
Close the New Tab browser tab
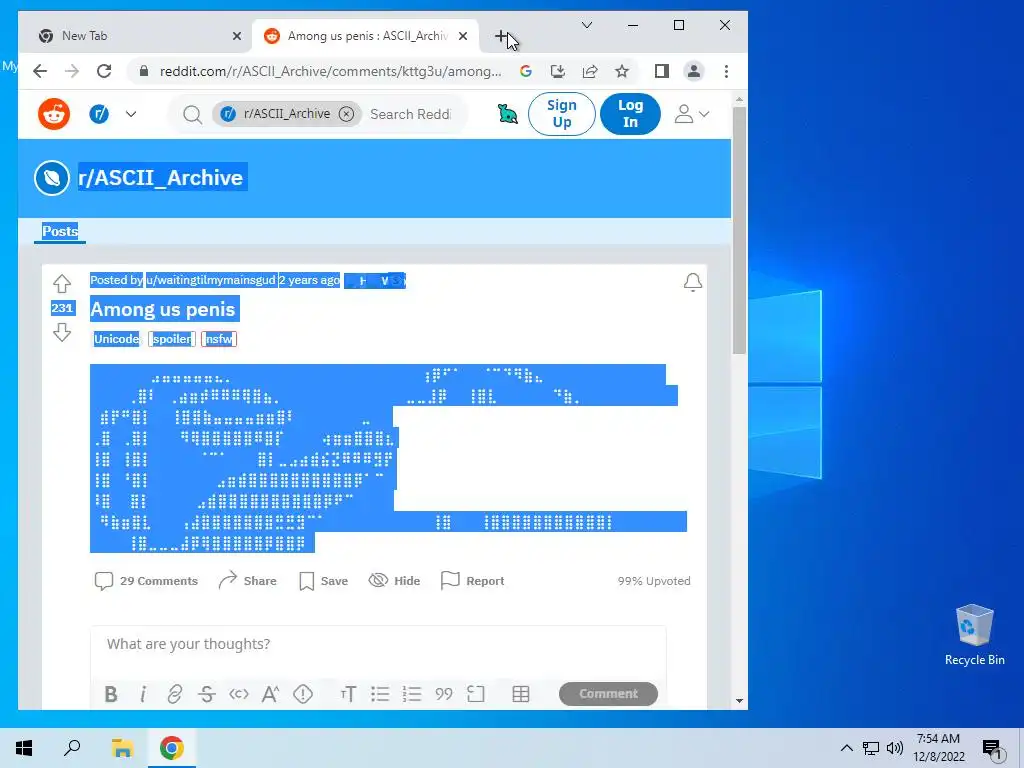tap(237, 36)
